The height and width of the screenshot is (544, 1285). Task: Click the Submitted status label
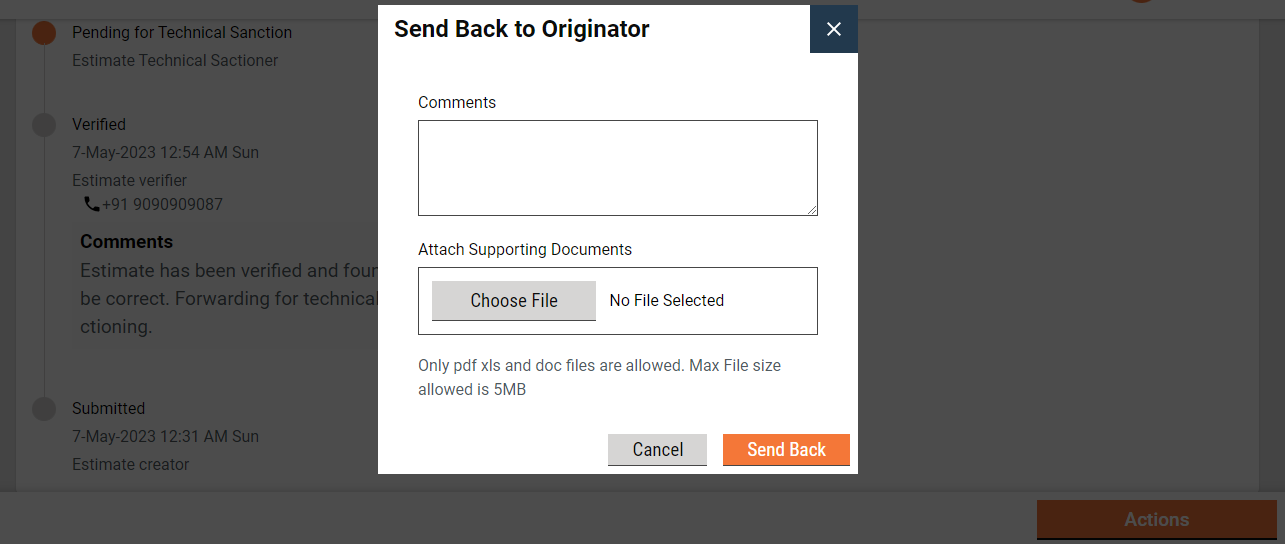pos(108,409)
